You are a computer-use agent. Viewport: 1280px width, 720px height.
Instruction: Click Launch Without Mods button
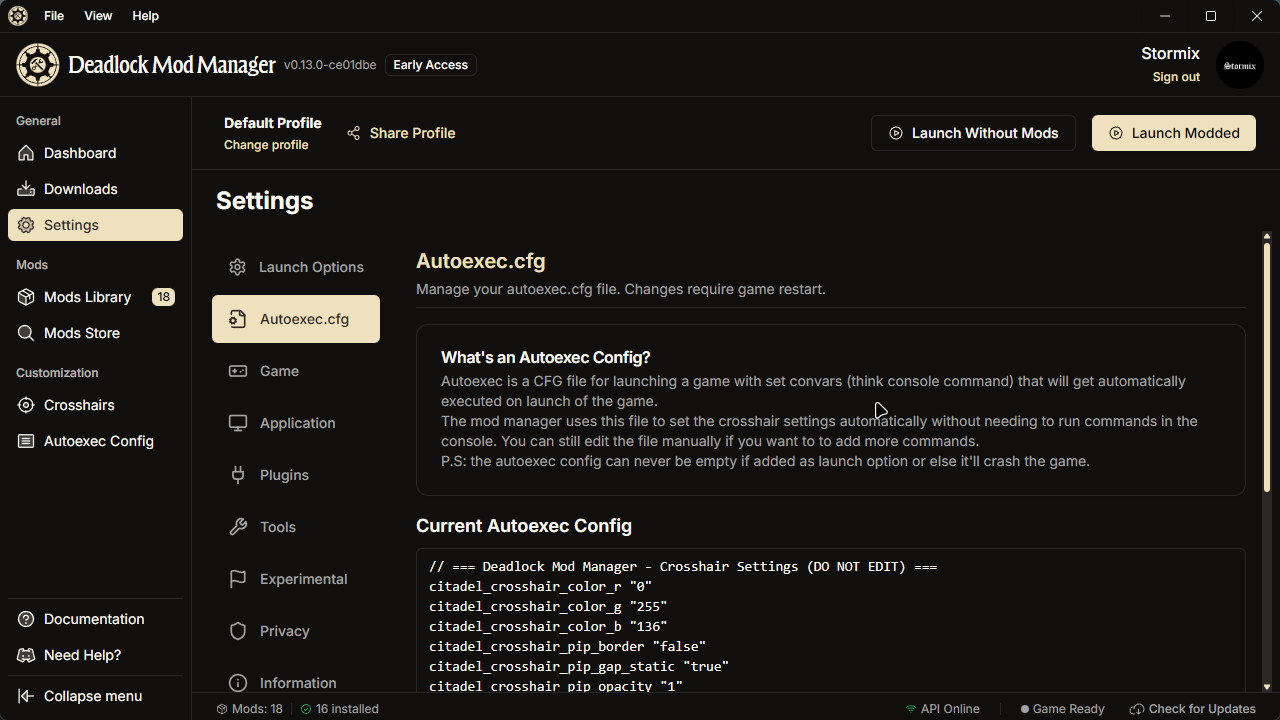973,133
